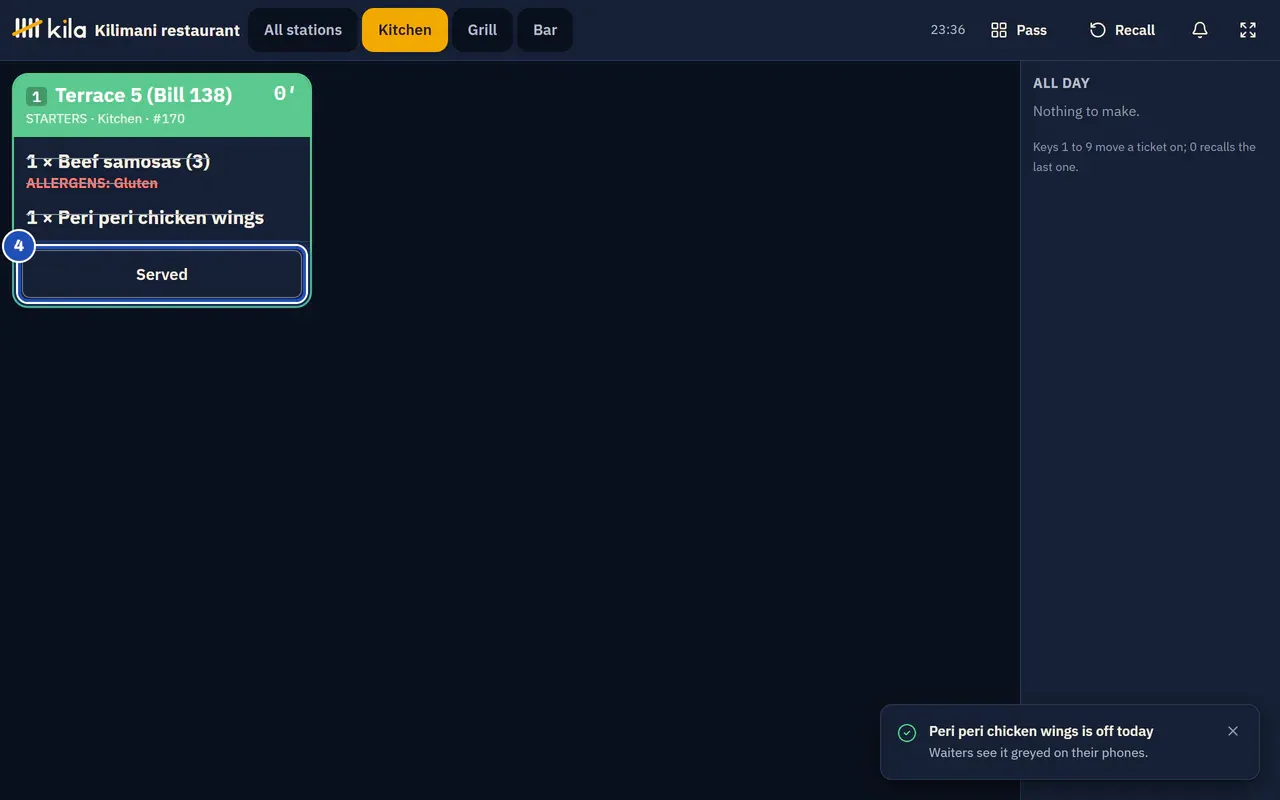
Task: Open the Pass grid view
Action: (x=1018, y=30)
